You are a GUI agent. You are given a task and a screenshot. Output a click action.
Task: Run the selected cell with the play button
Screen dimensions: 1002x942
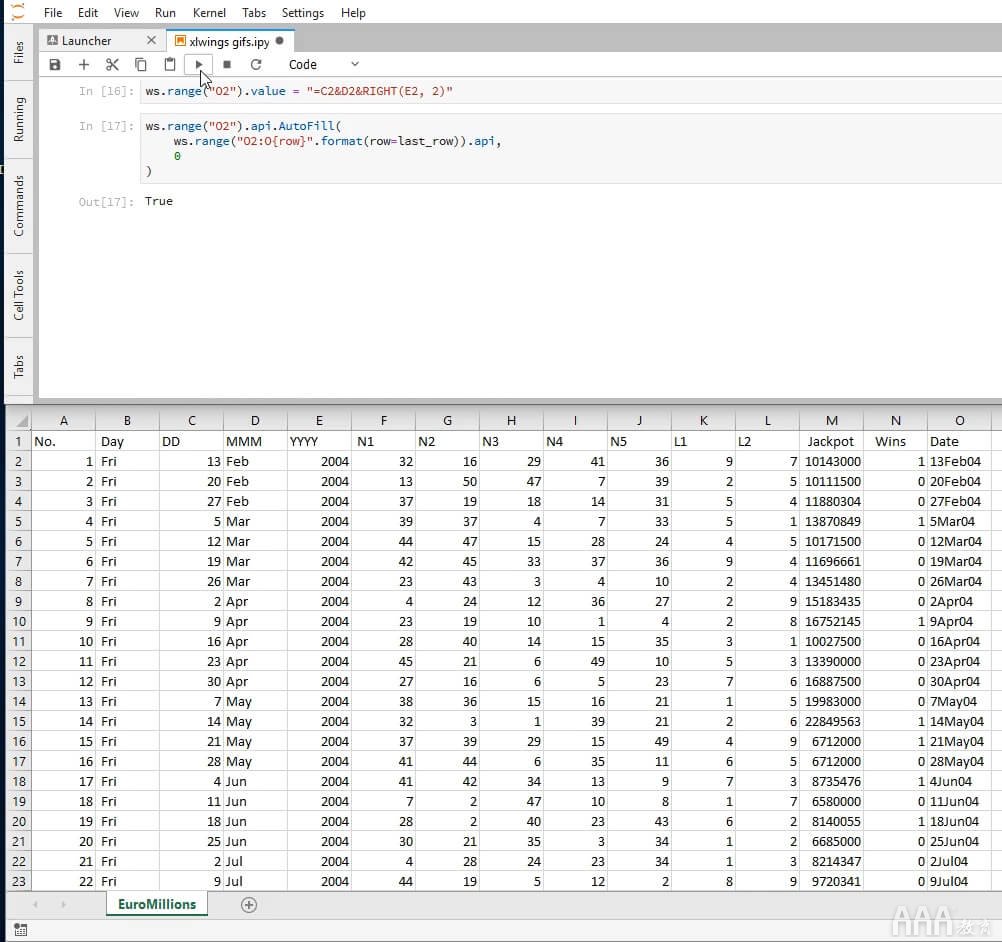click(x=199, y=65)
